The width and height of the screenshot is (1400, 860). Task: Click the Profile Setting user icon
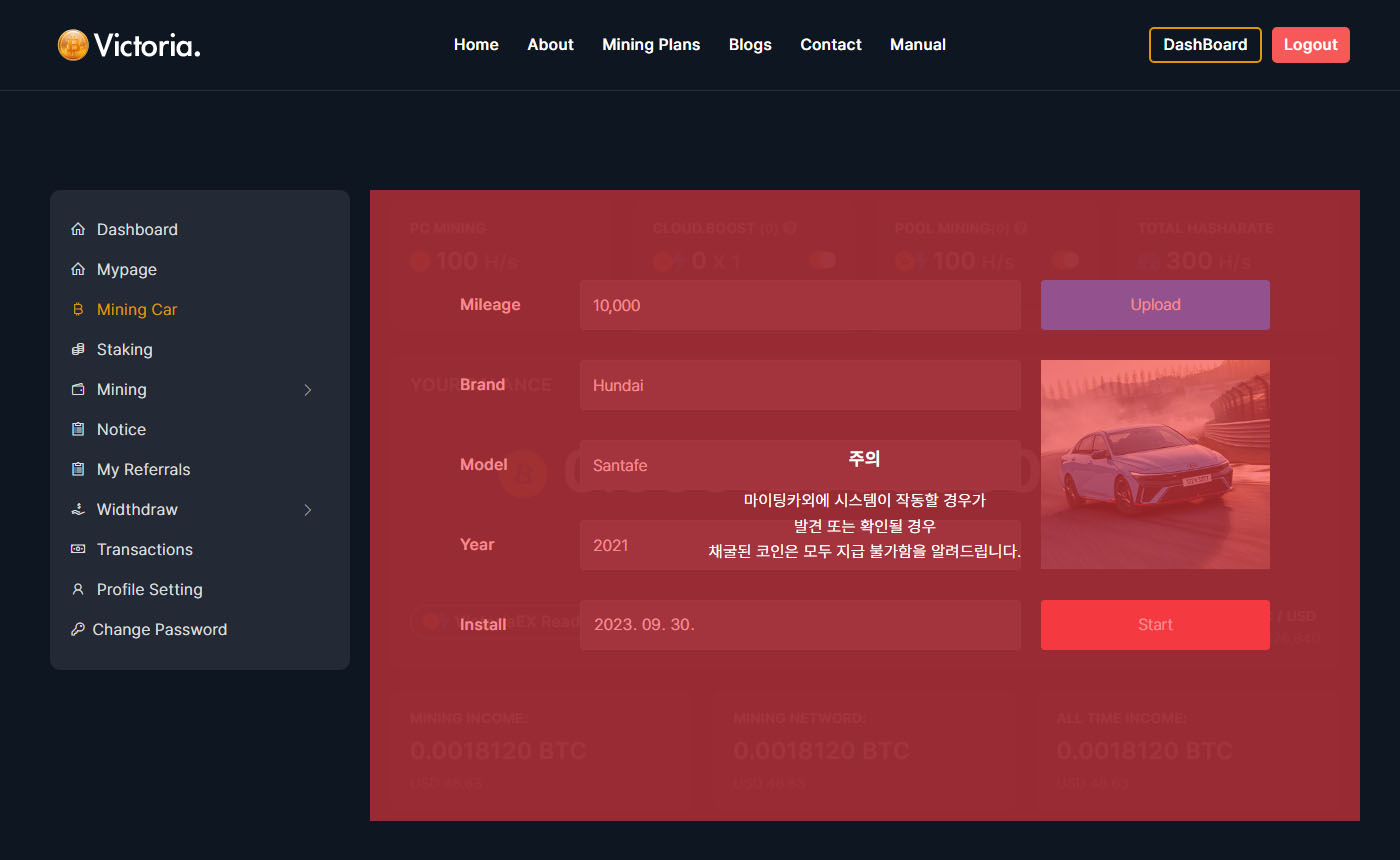[x=78, y=590]
